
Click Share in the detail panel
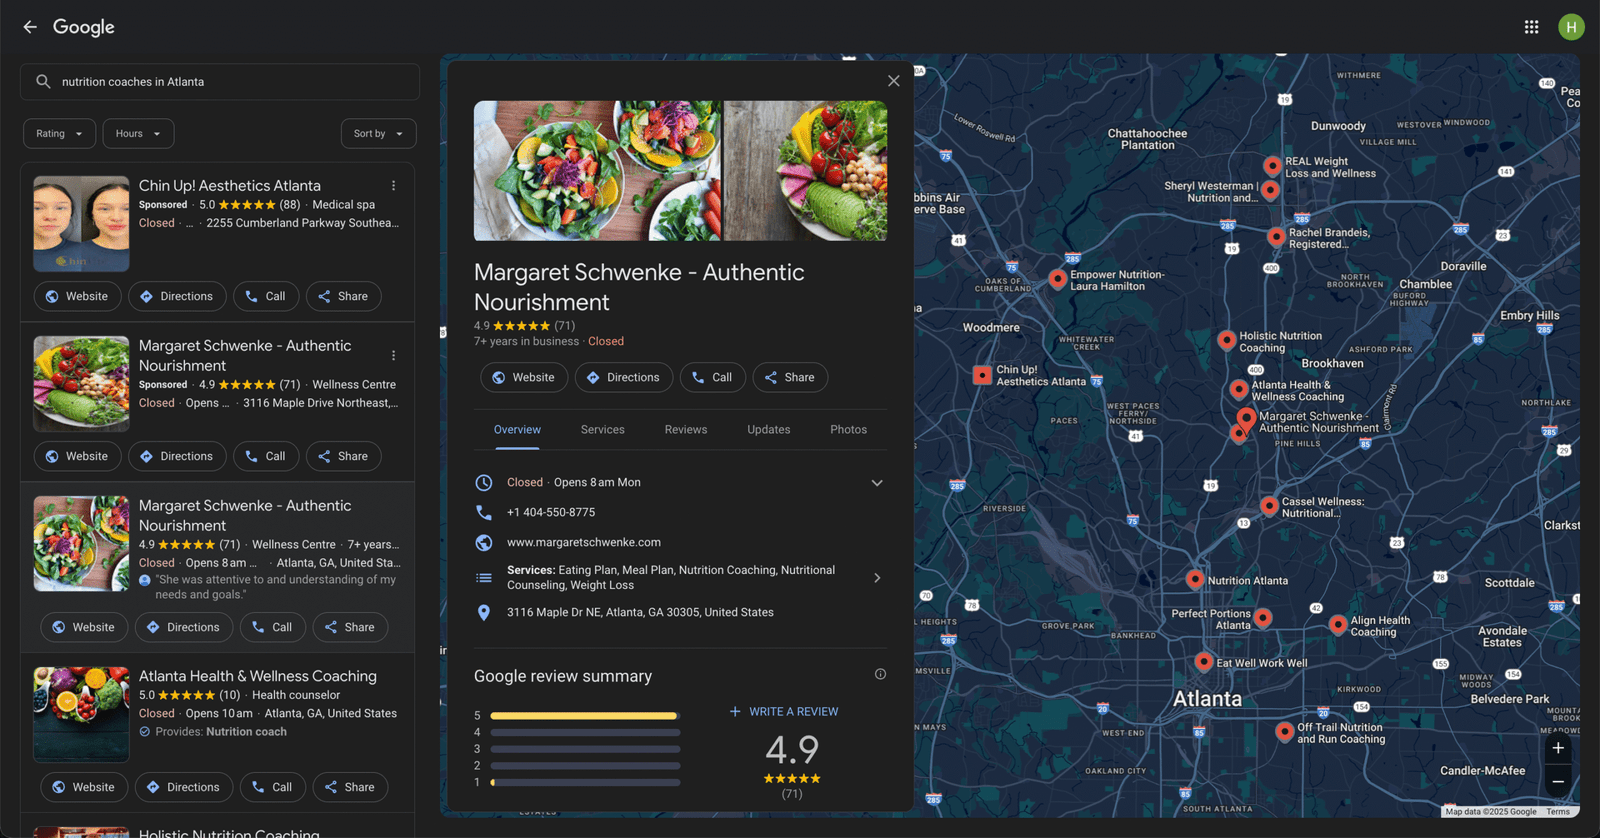click(790, 378)
